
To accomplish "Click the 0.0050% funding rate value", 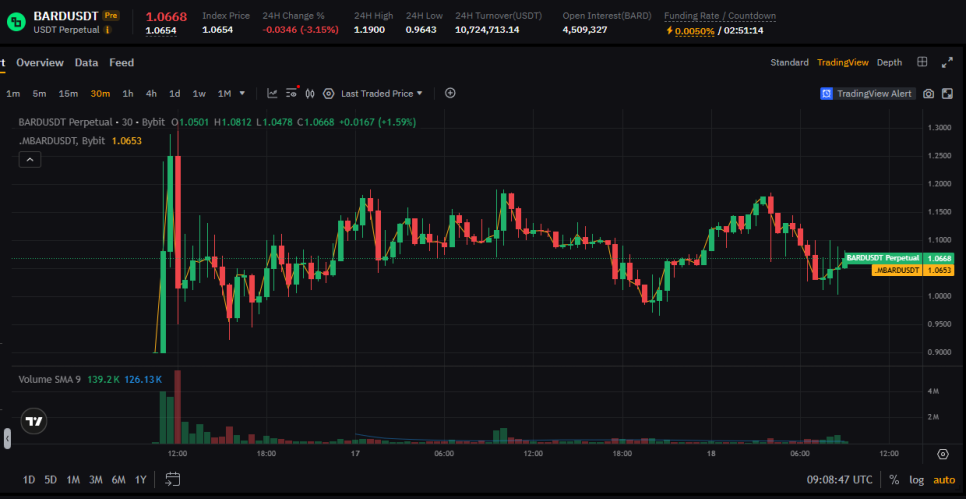I will 695,30.
